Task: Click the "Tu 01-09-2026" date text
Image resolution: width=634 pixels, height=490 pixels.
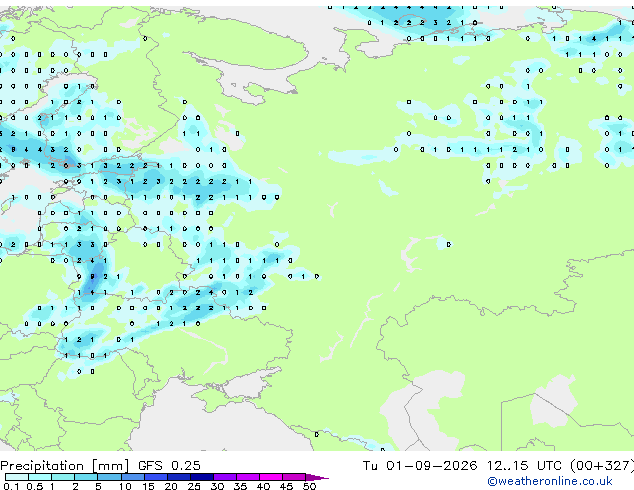Action: click(x=420, y=466)
